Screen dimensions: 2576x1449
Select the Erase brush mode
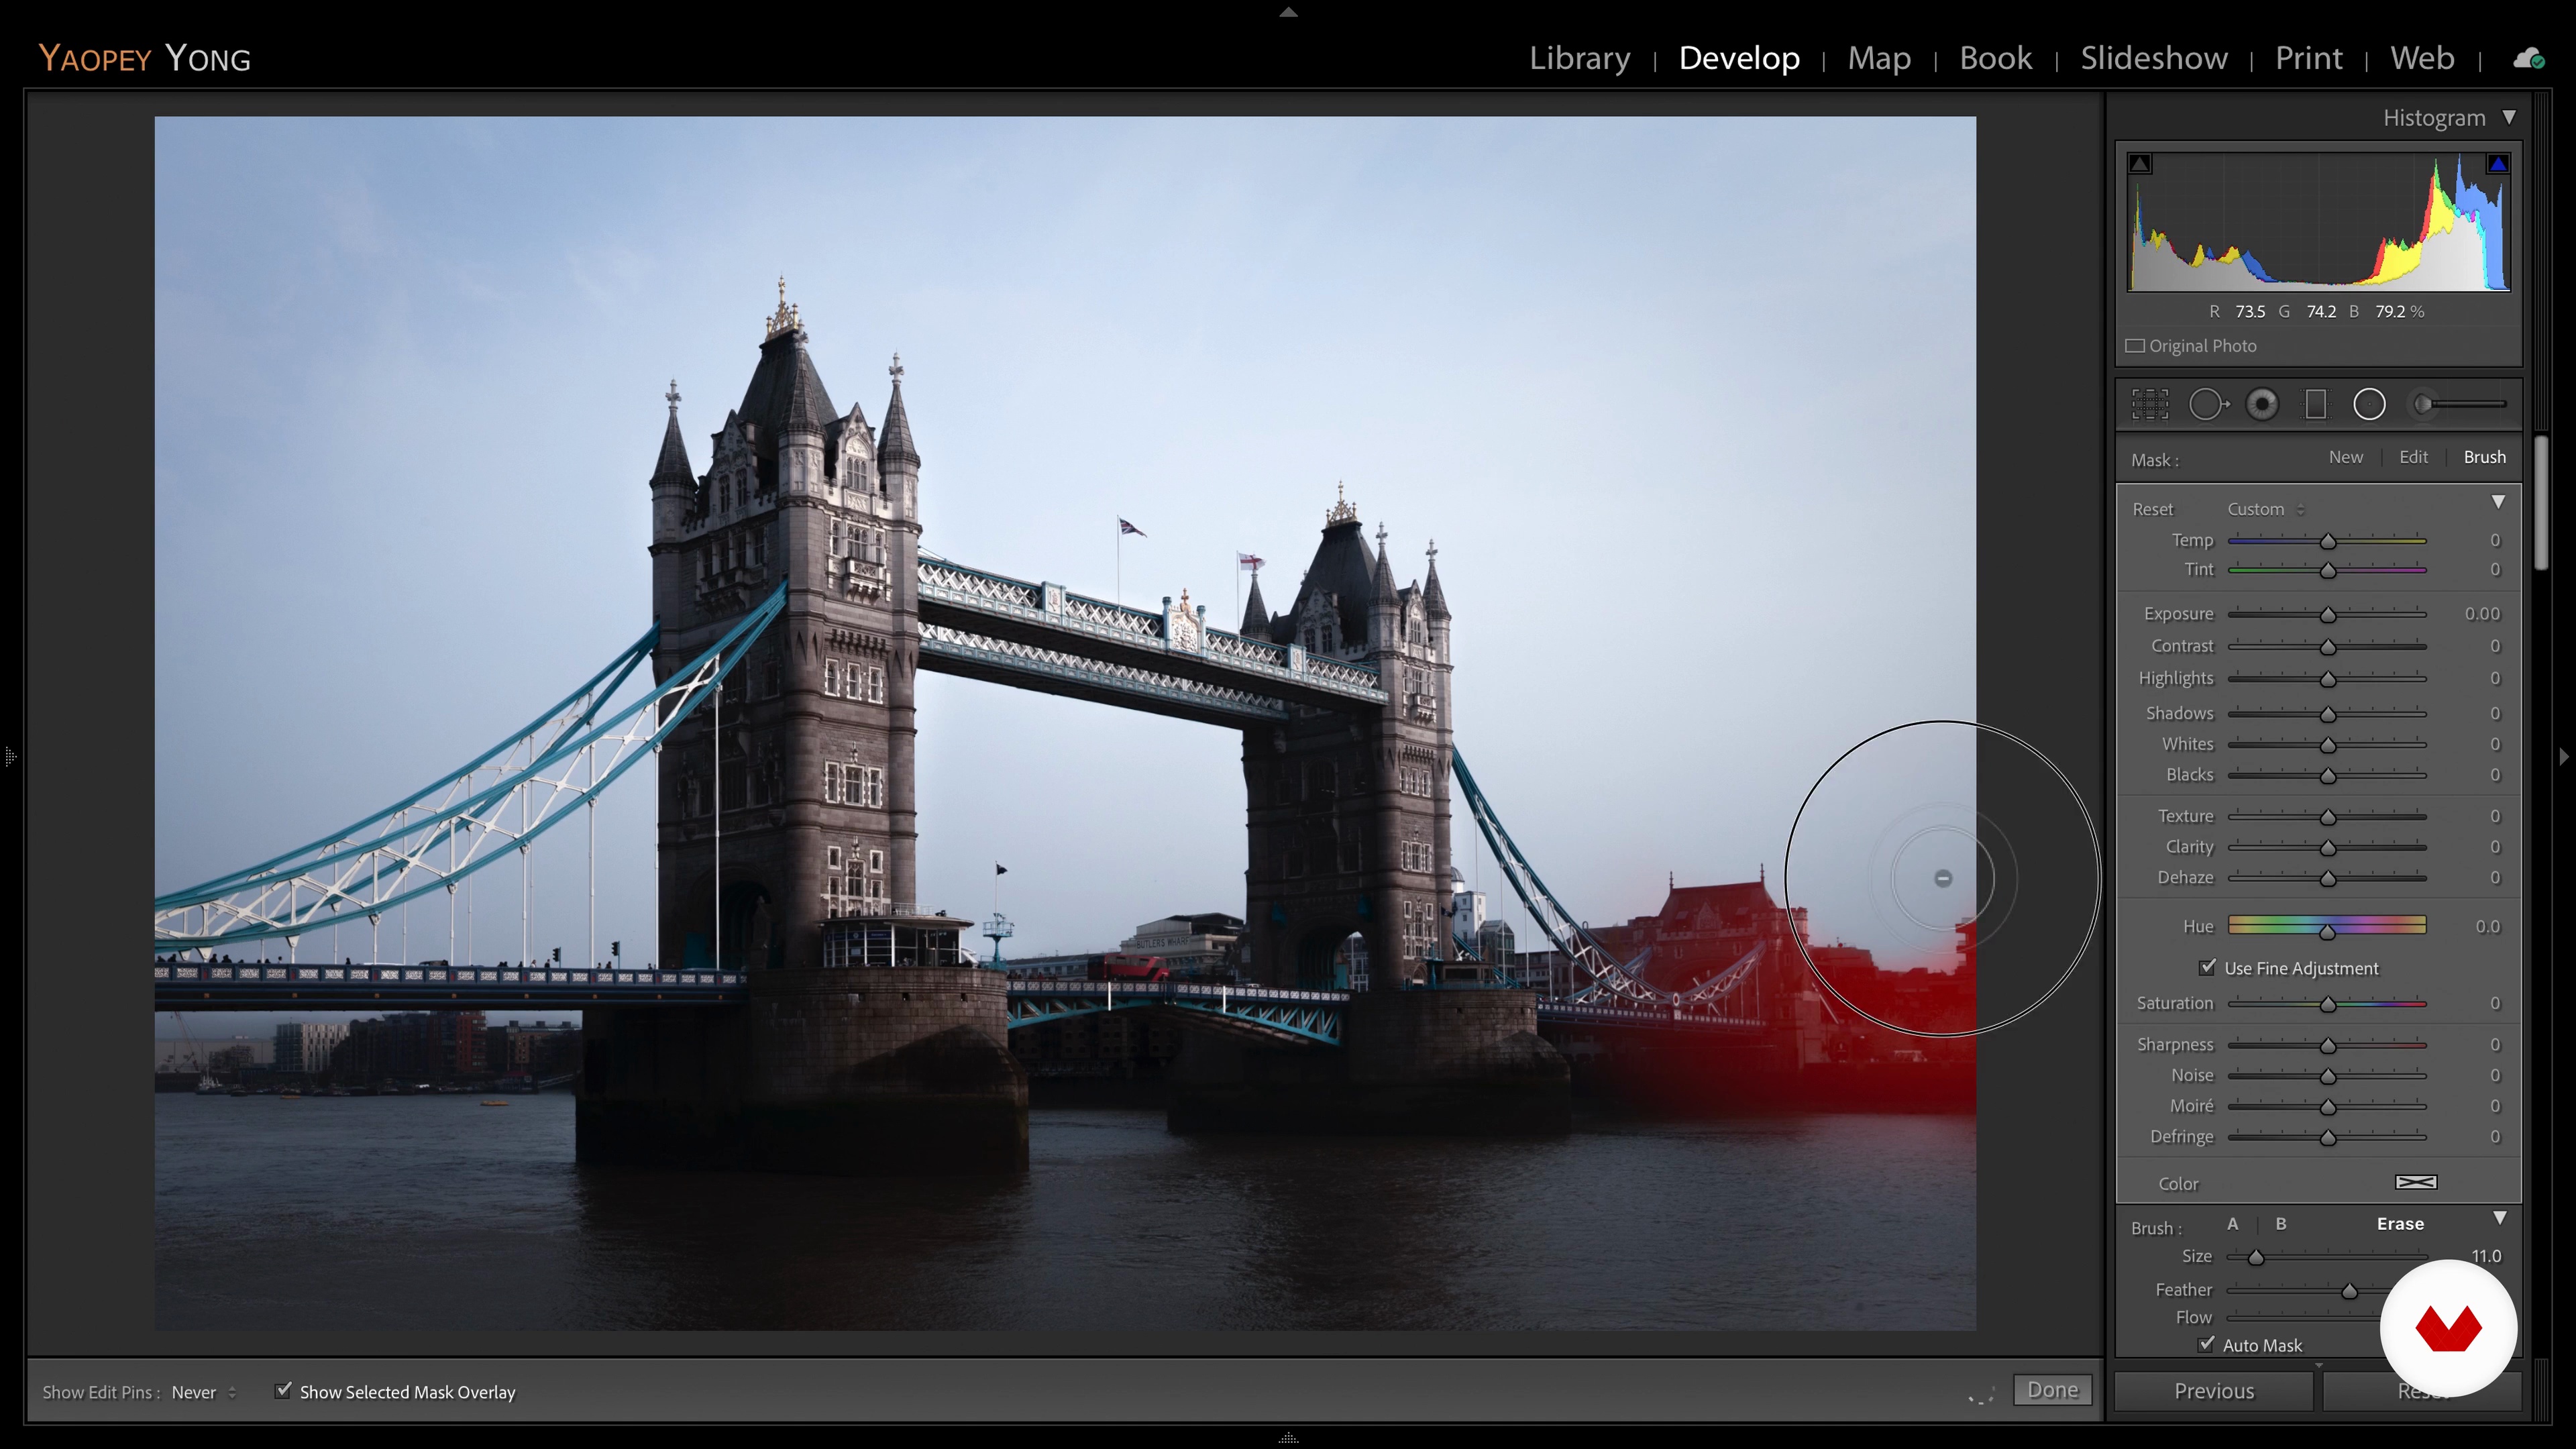point(2400,1224)
